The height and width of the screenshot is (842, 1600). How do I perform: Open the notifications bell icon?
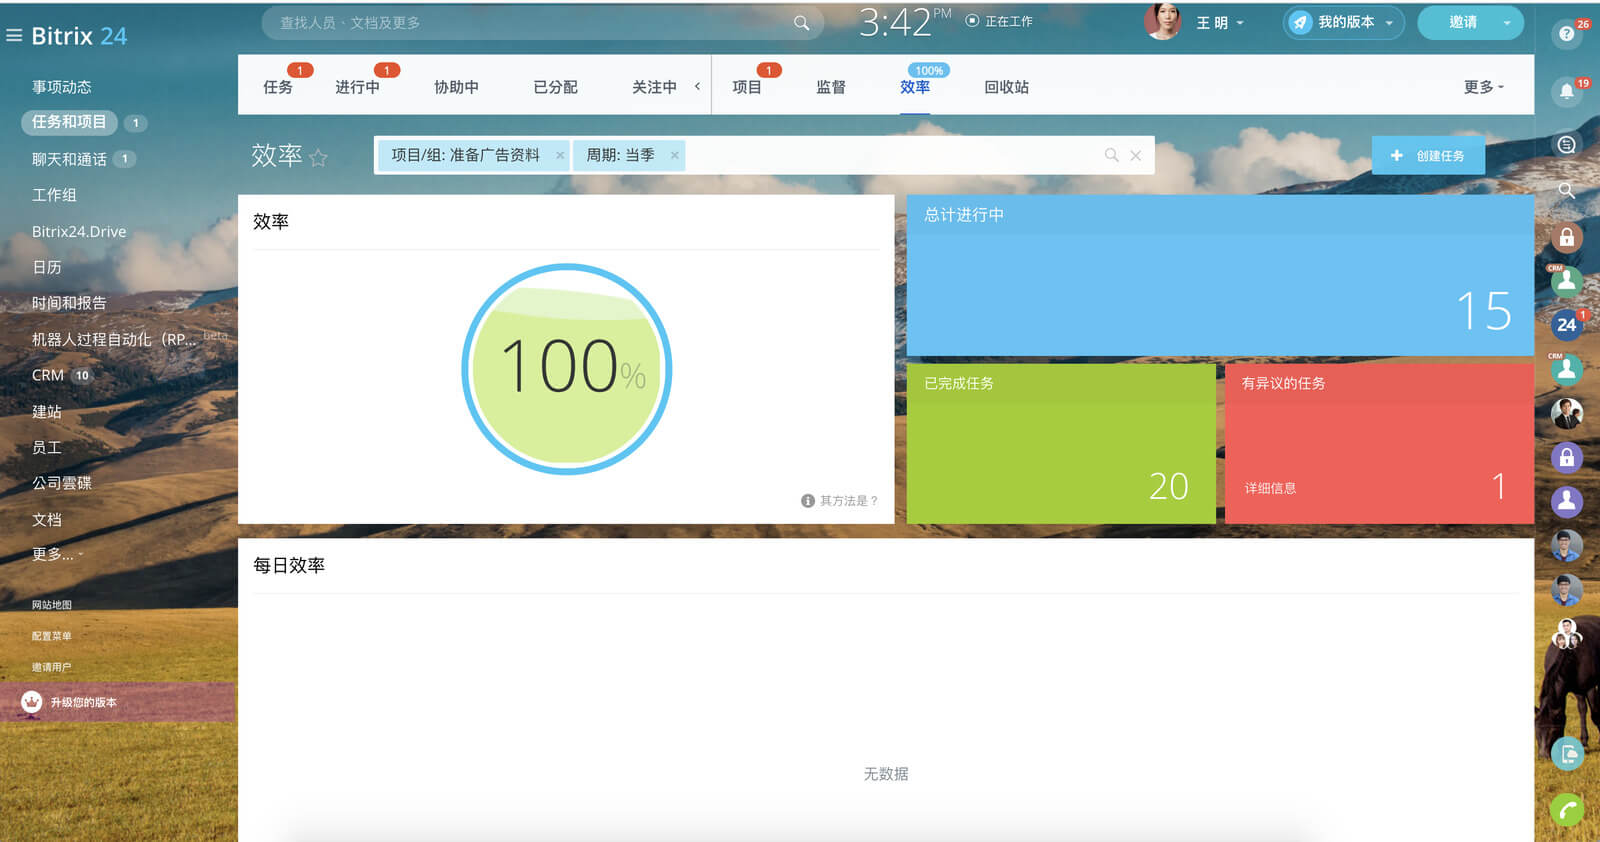1566,92
